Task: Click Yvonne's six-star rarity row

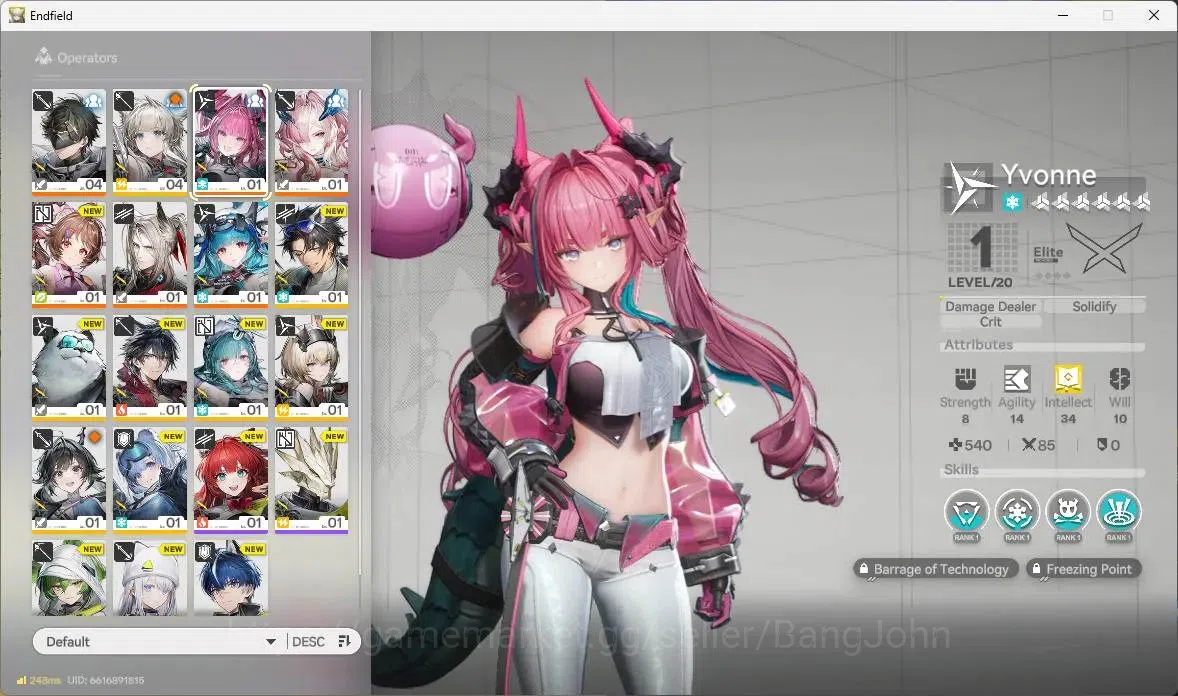Action: point(1090,201)
